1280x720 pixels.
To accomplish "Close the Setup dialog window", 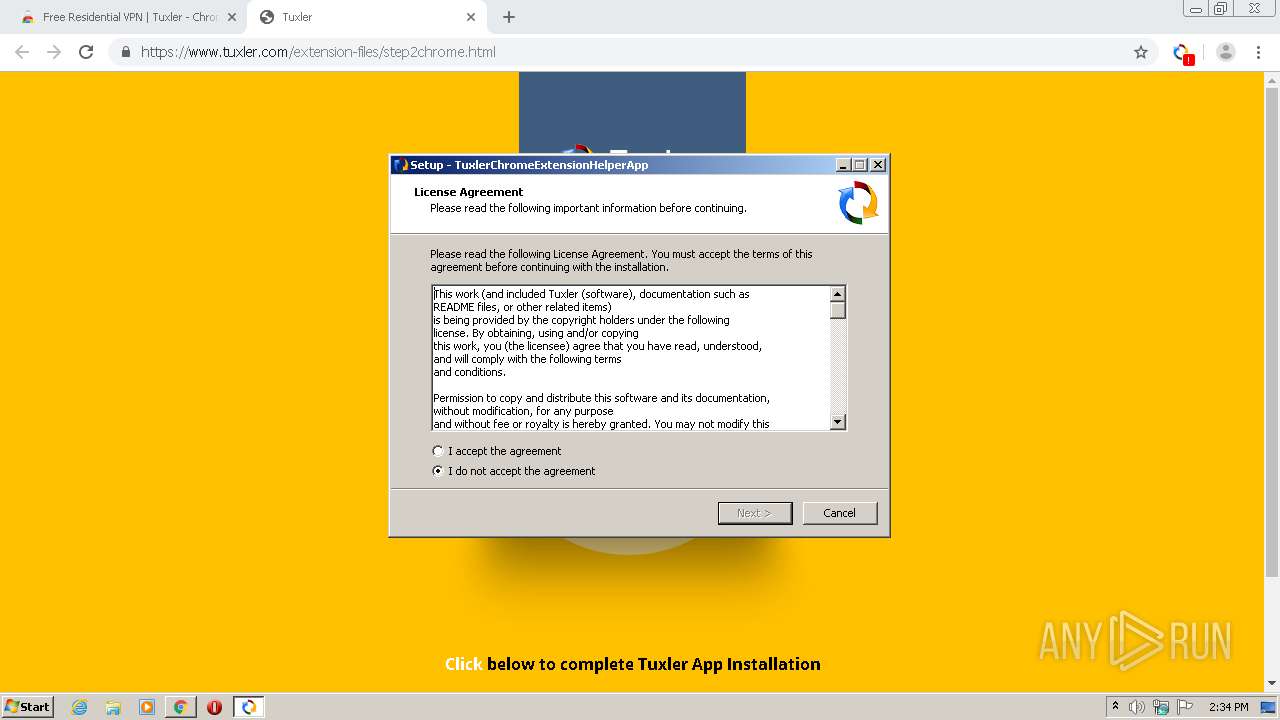I will point(878,165).
